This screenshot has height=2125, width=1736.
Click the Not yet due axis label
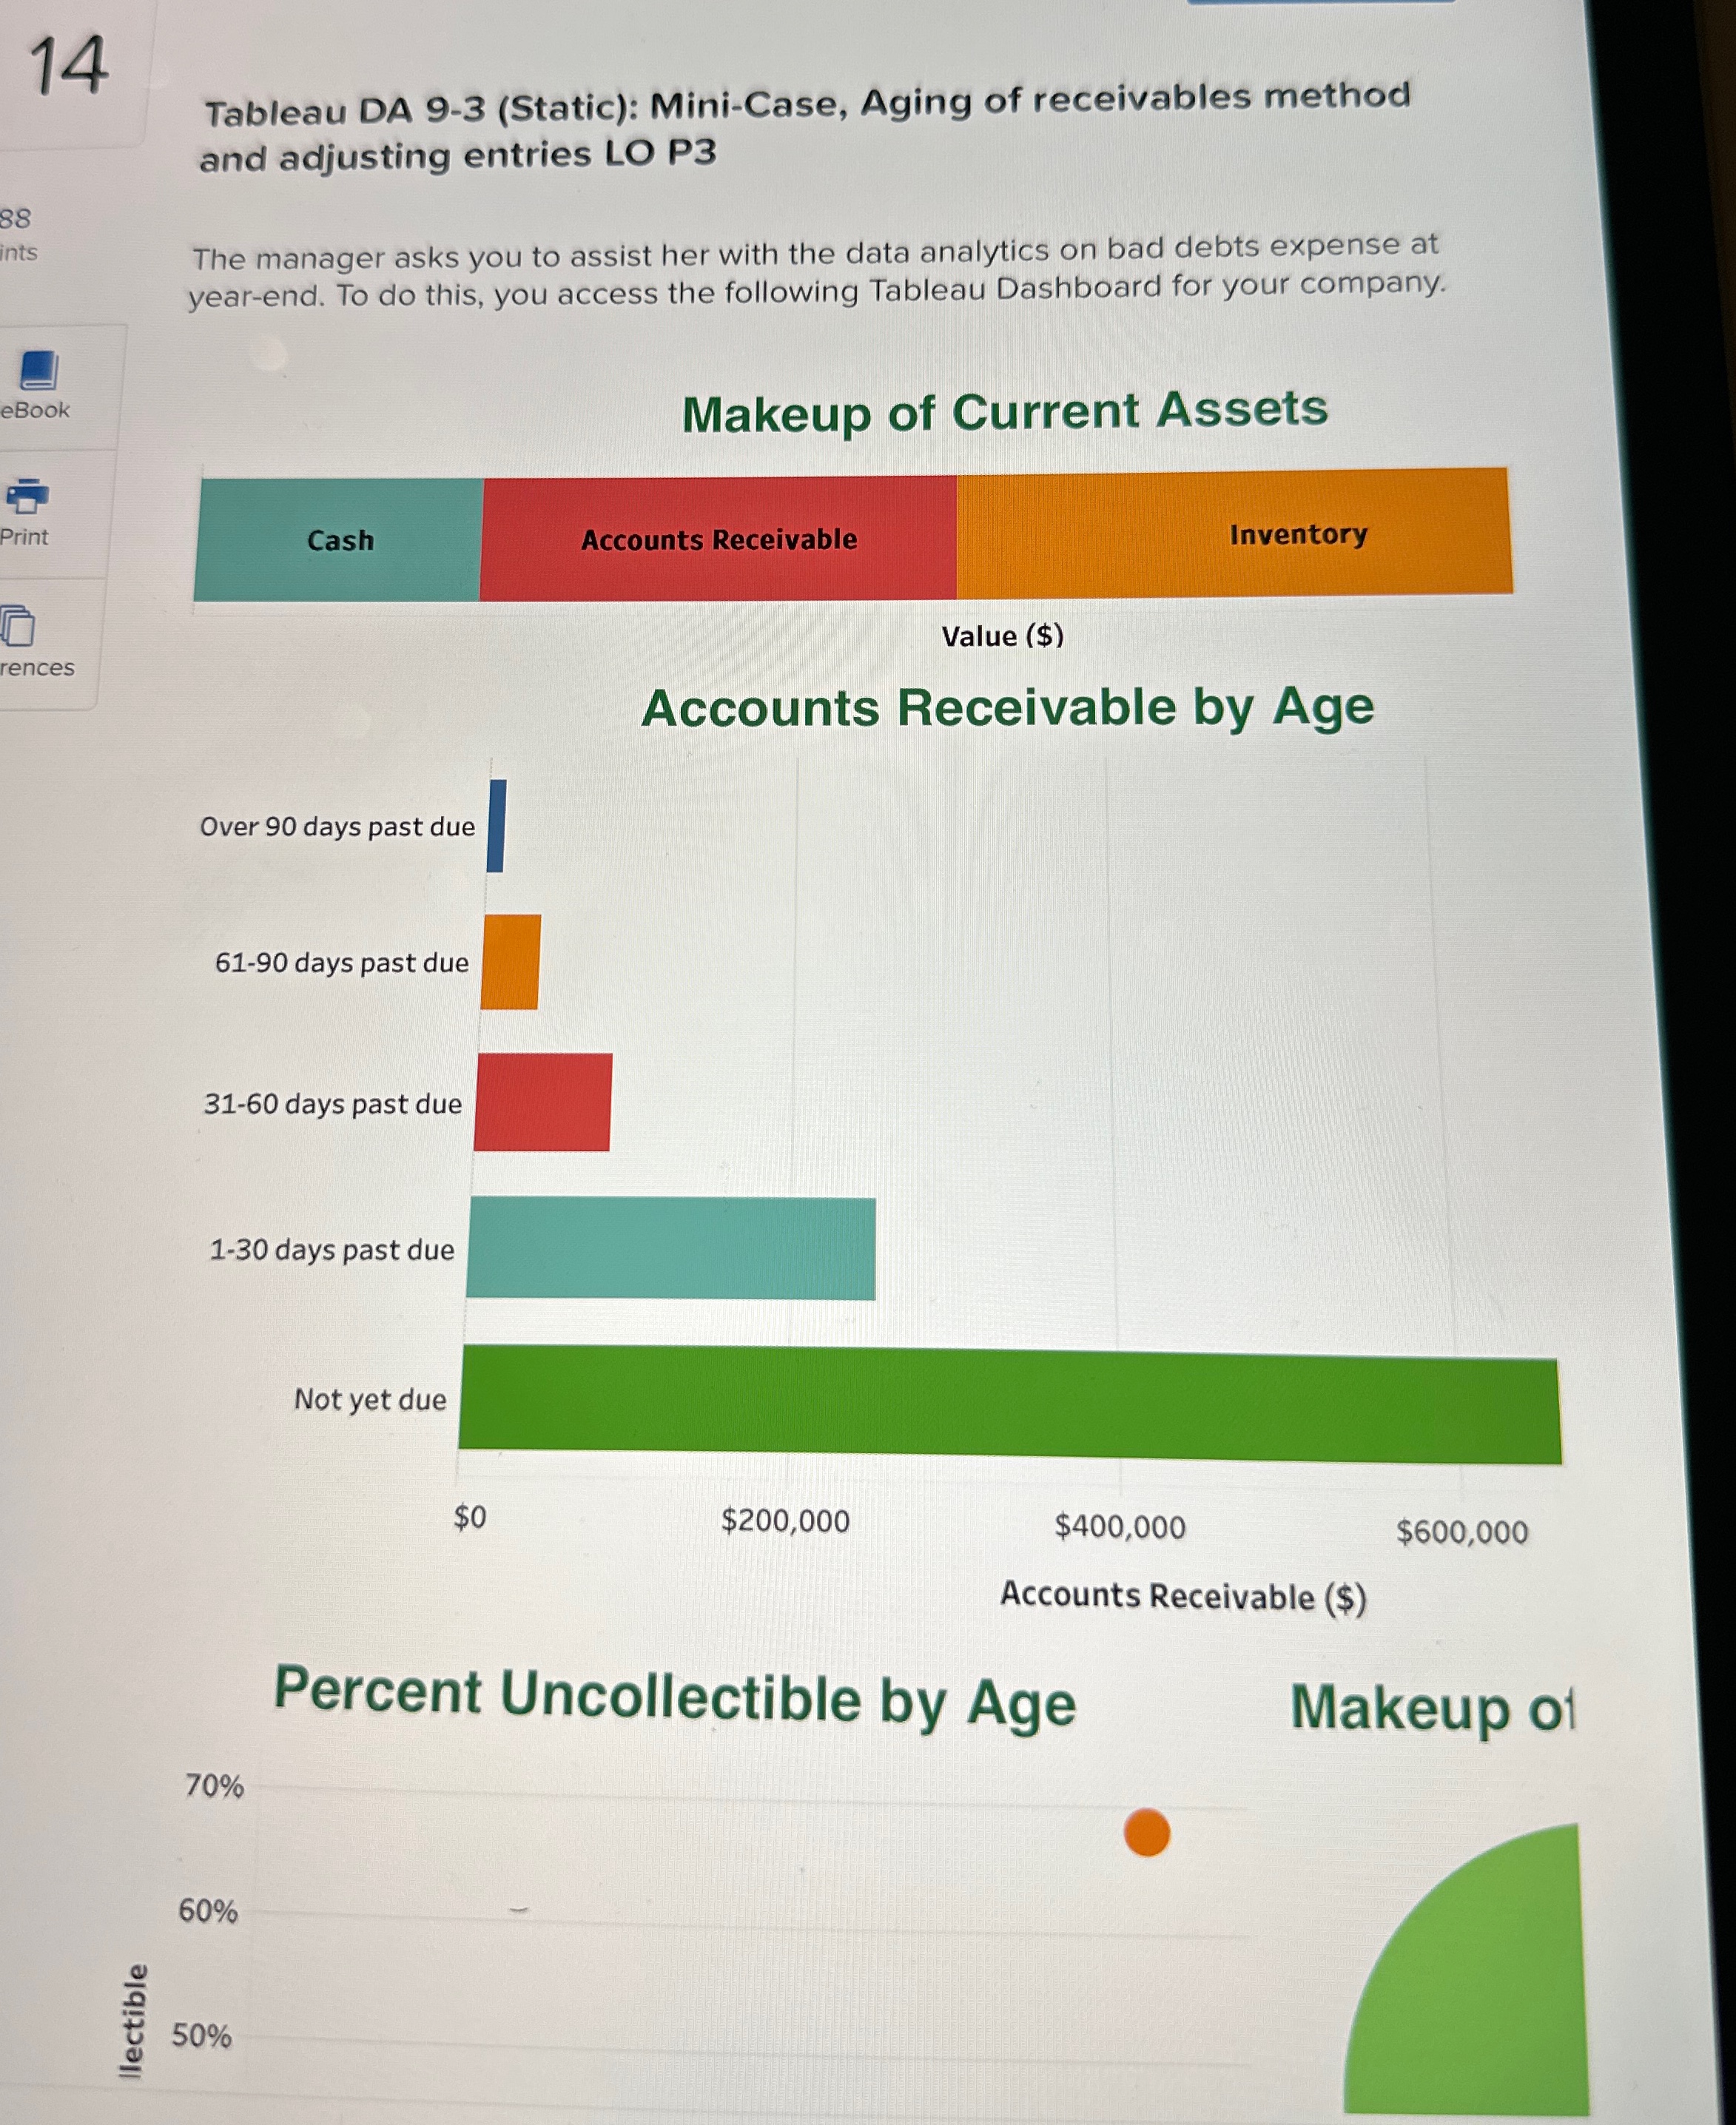point(370,1399)
